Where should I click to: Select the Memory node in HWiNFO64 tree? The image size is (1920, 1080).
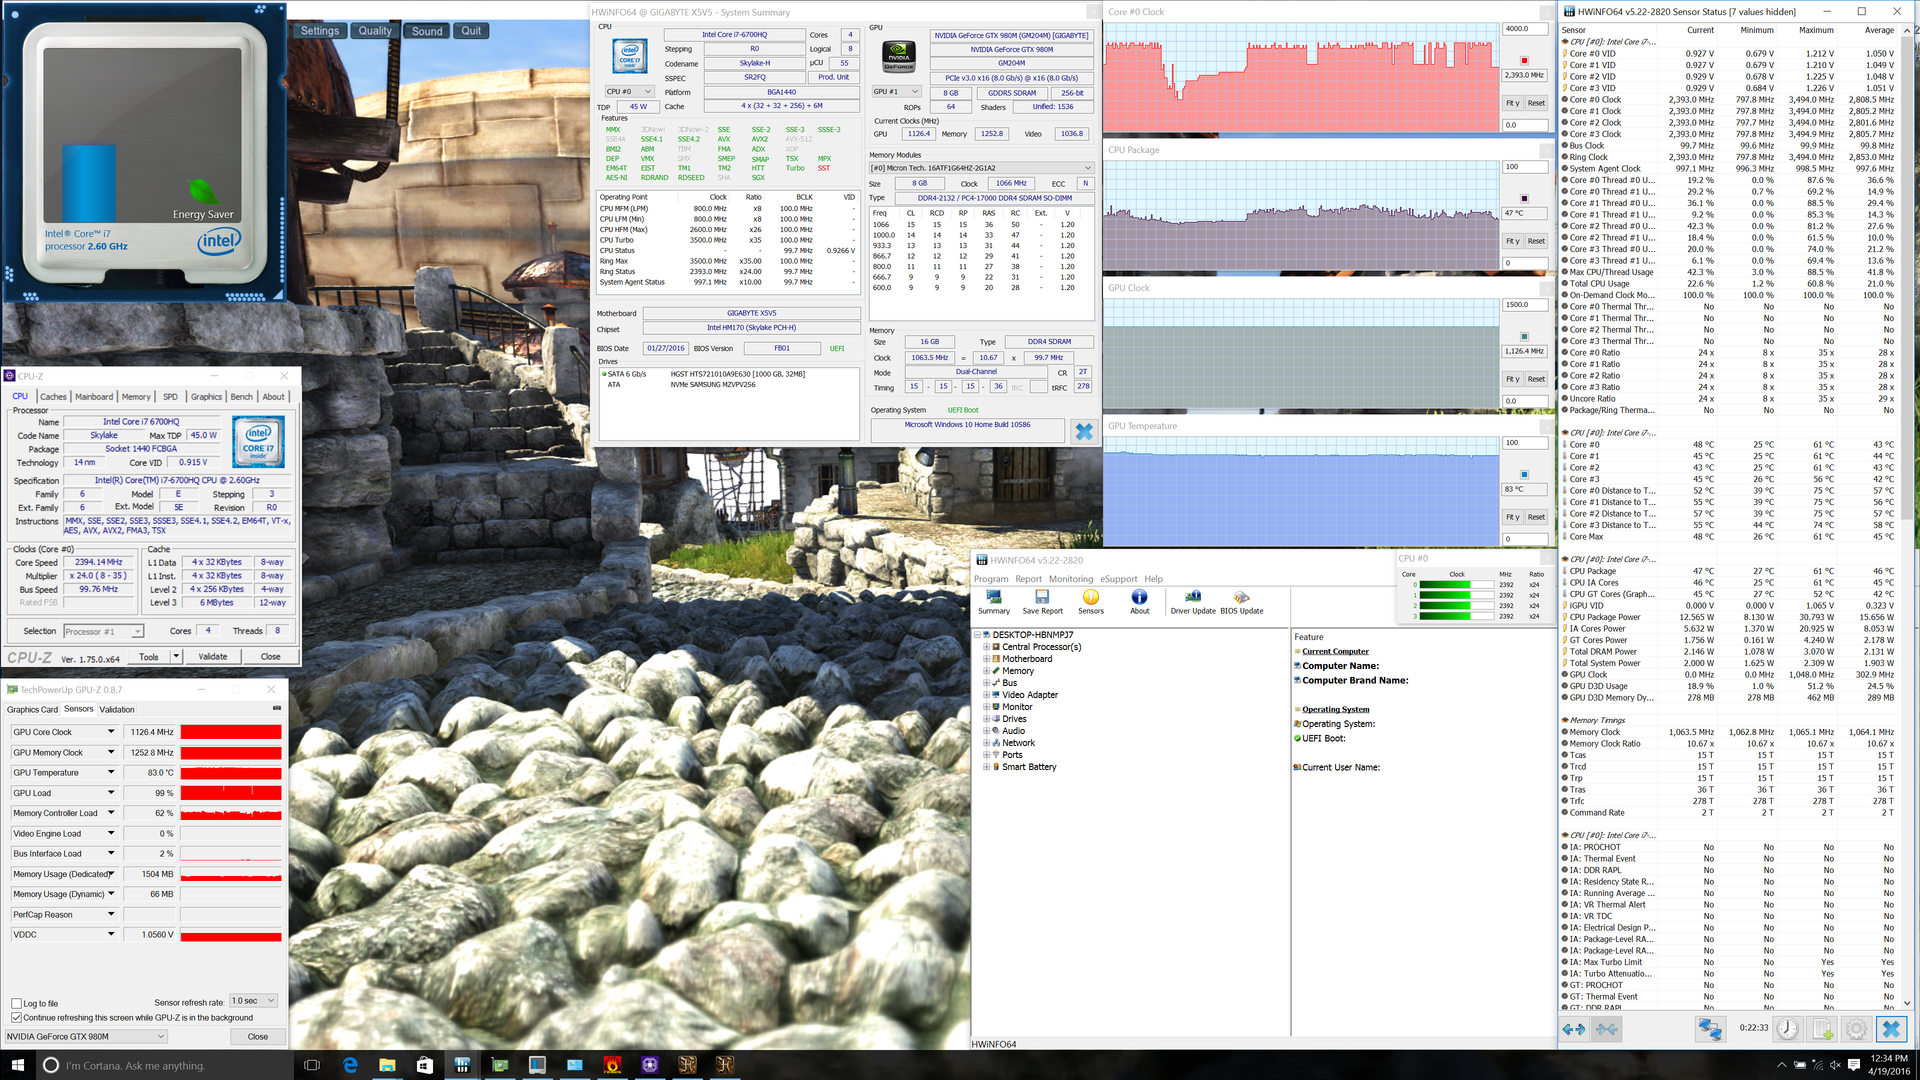(x=1018, y=671)
